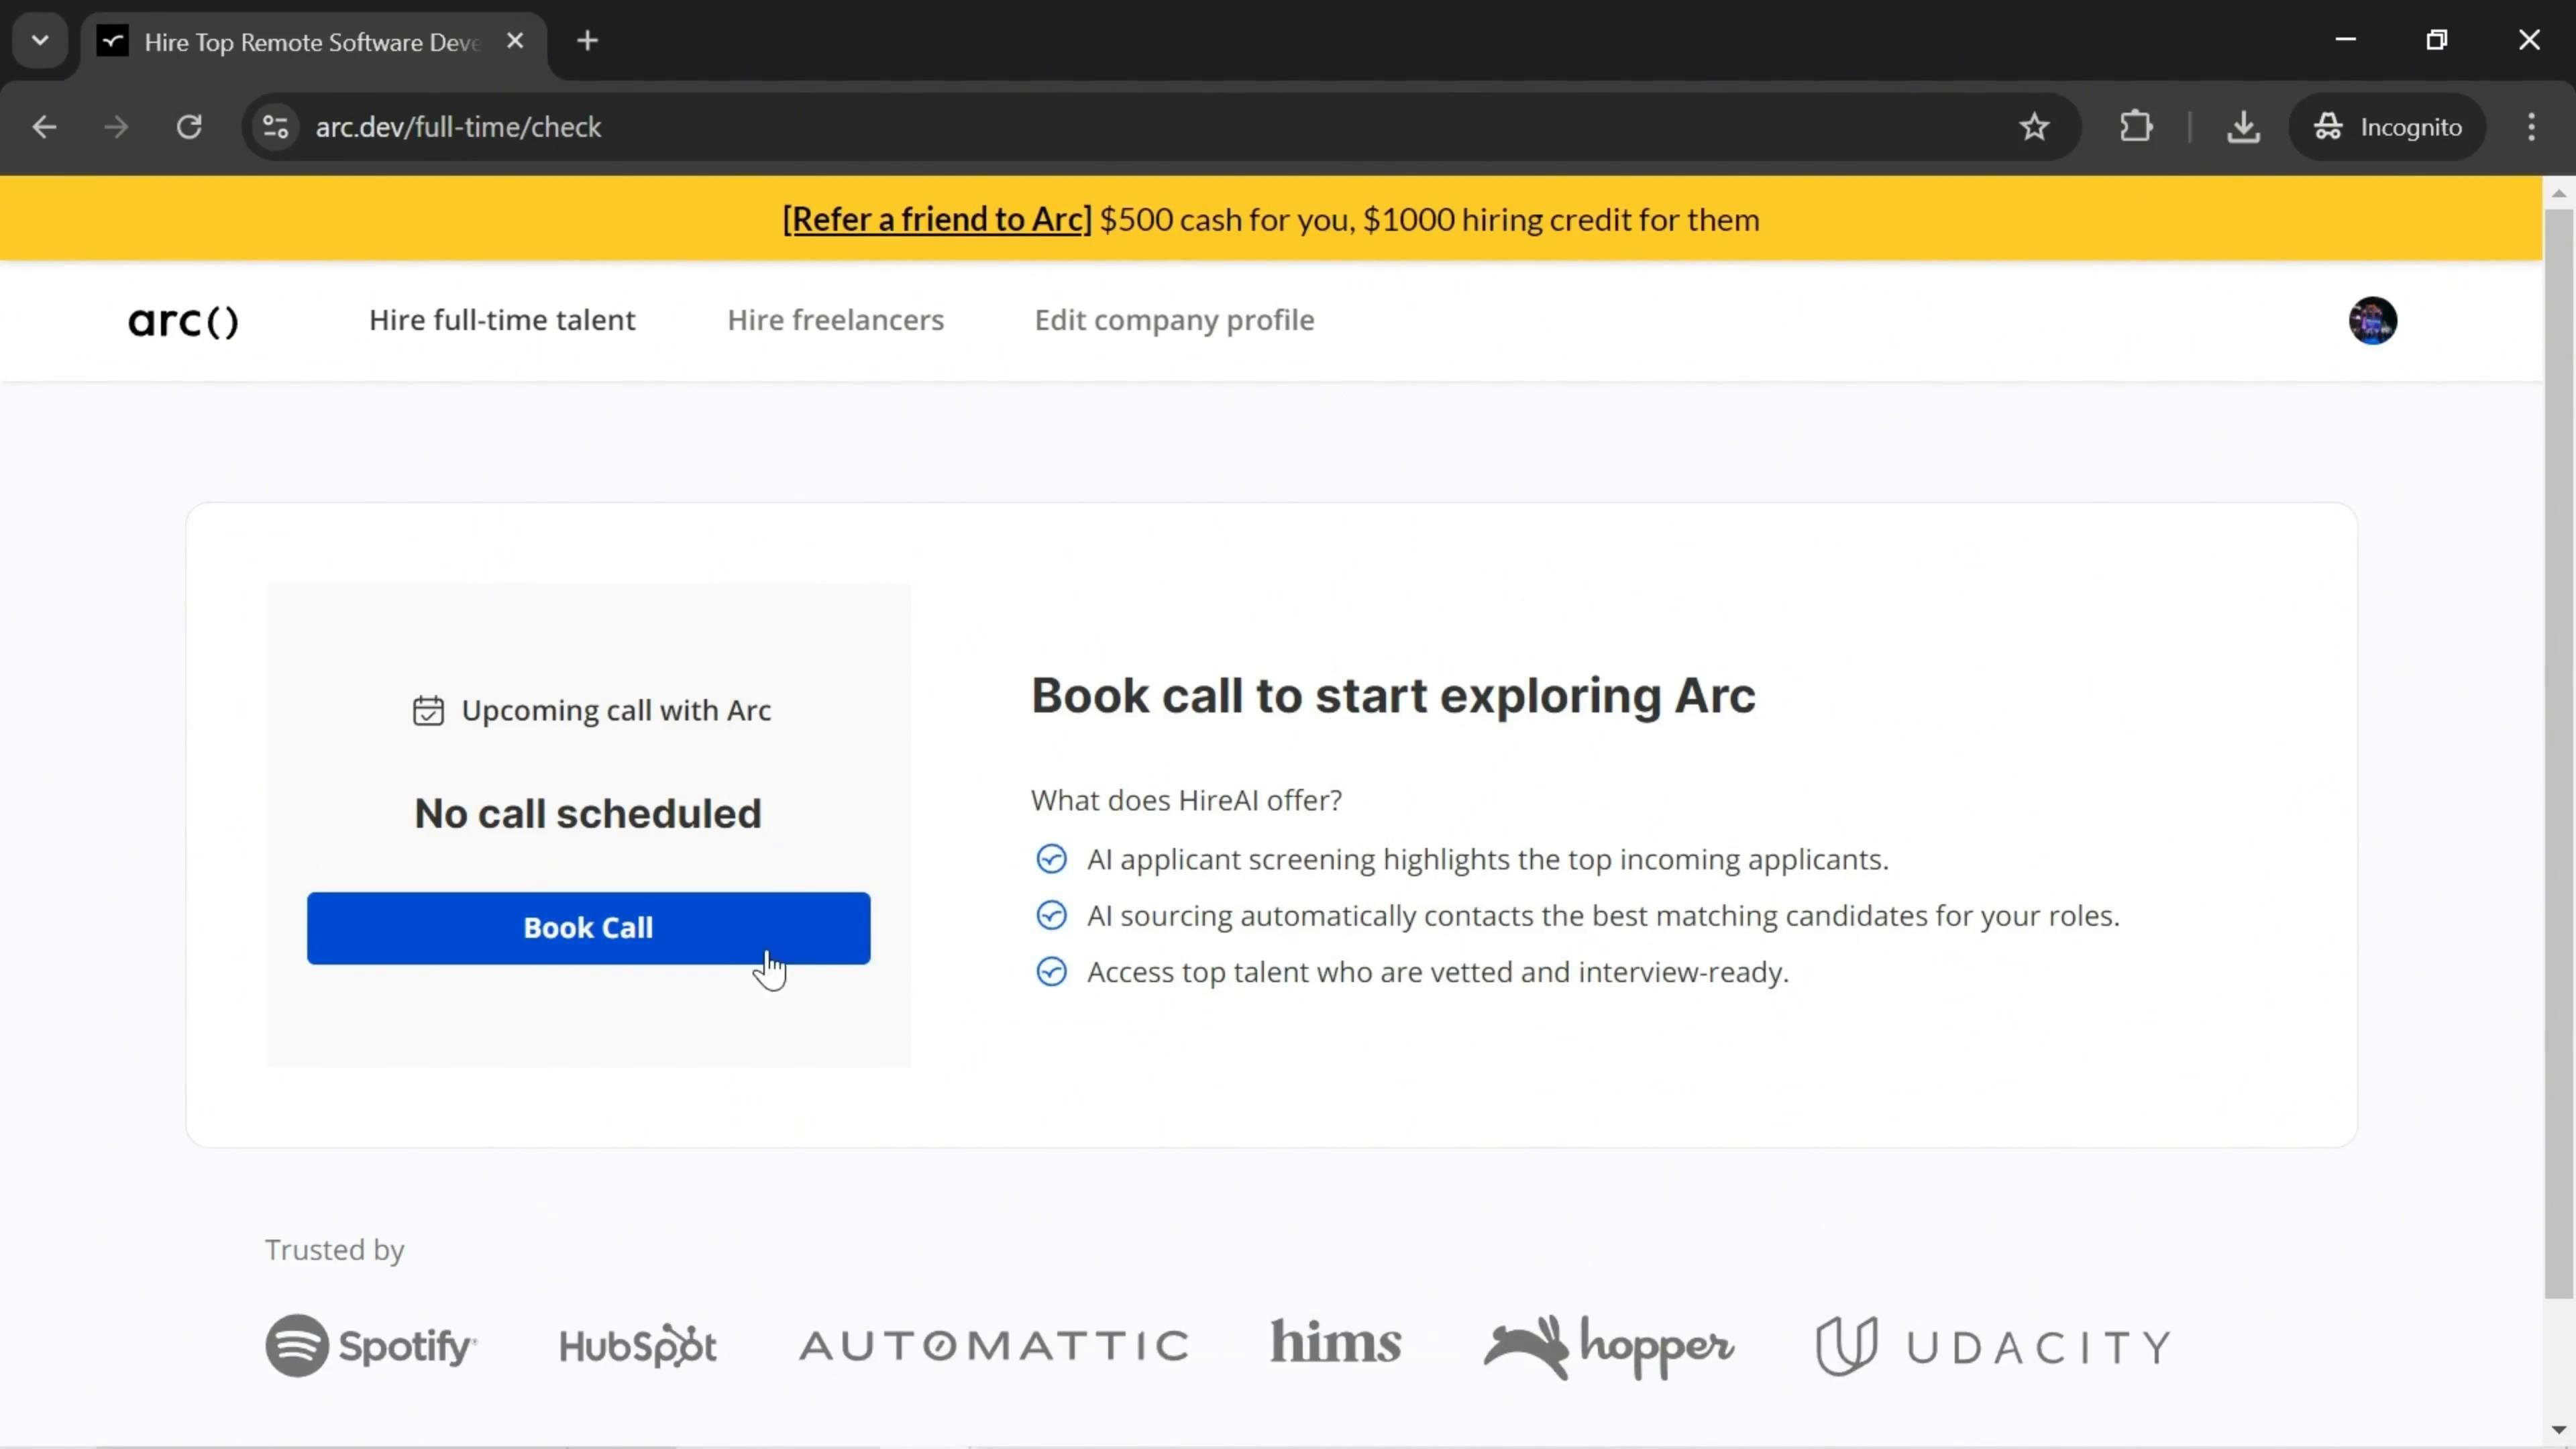Open the browser Downloads icon
2576x1449 pixels.
[2243, 127]
